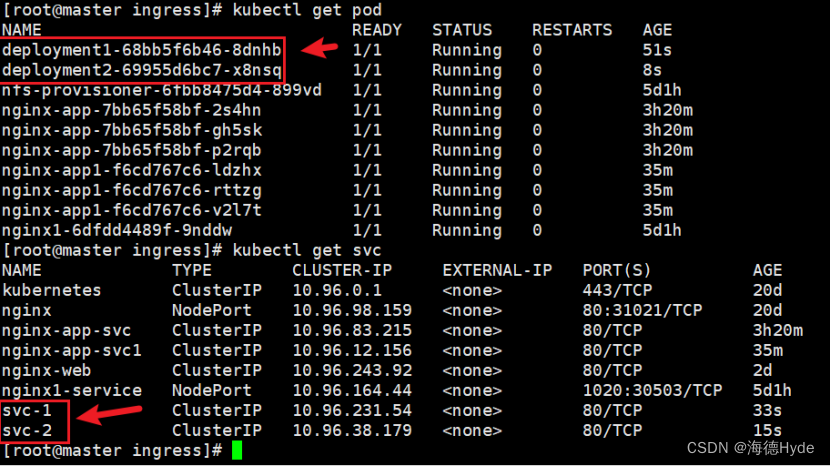Select cluster IP 10.96.231.54
The width and height of the screenshot is (830, 466).
(x=352, y=410)
